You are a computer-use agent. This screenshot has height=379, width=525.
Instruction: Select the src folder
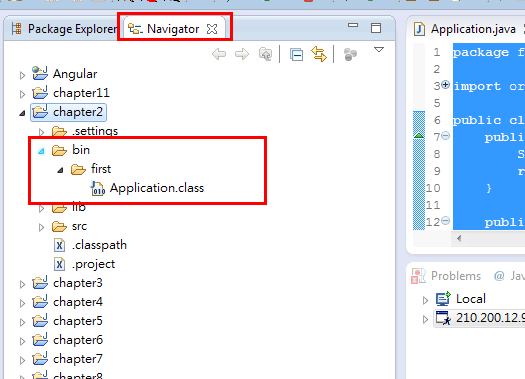click(79, 226)
